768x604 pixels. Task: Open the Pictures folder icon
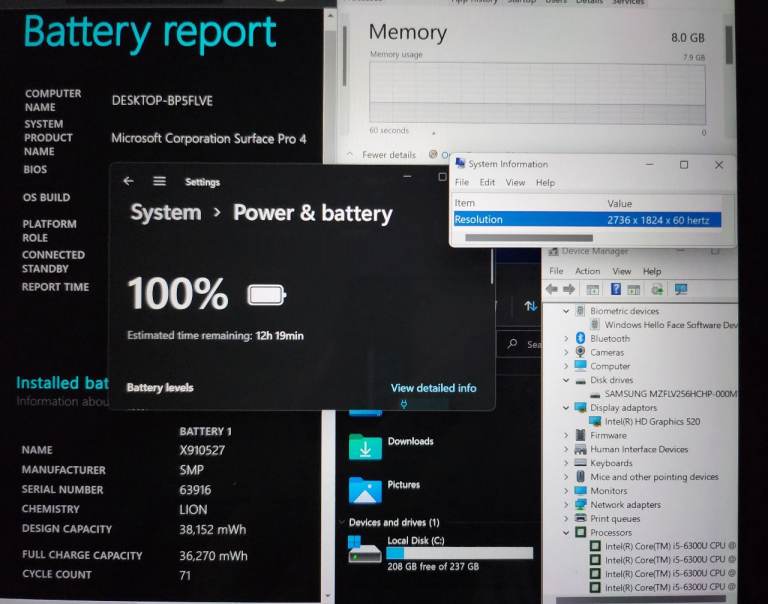click(365, 489)
